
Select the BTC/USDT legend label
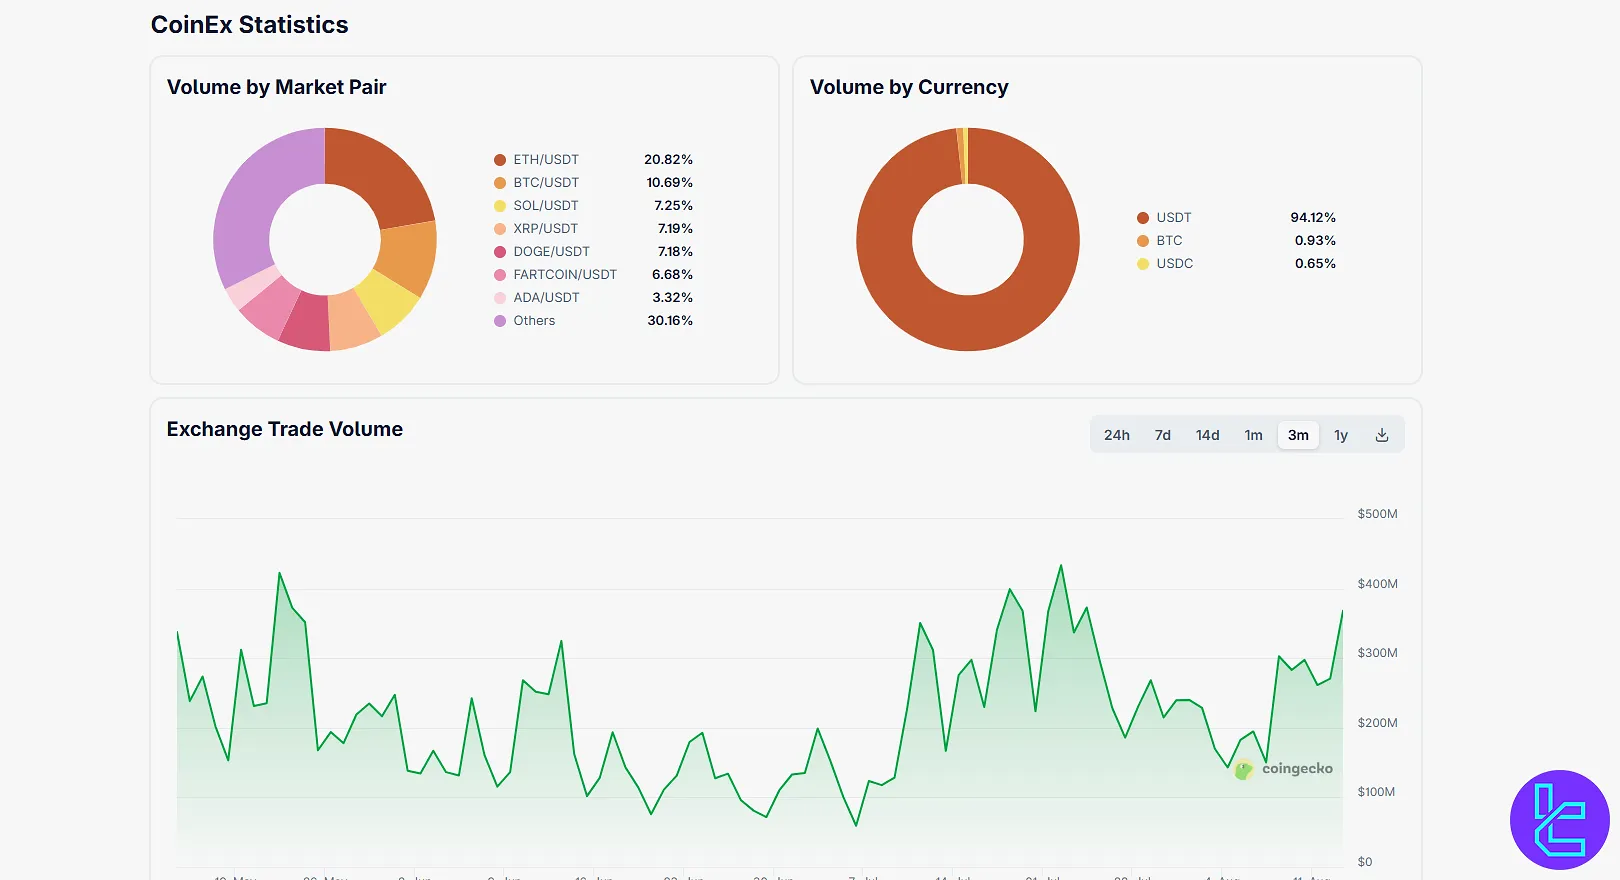546,183
